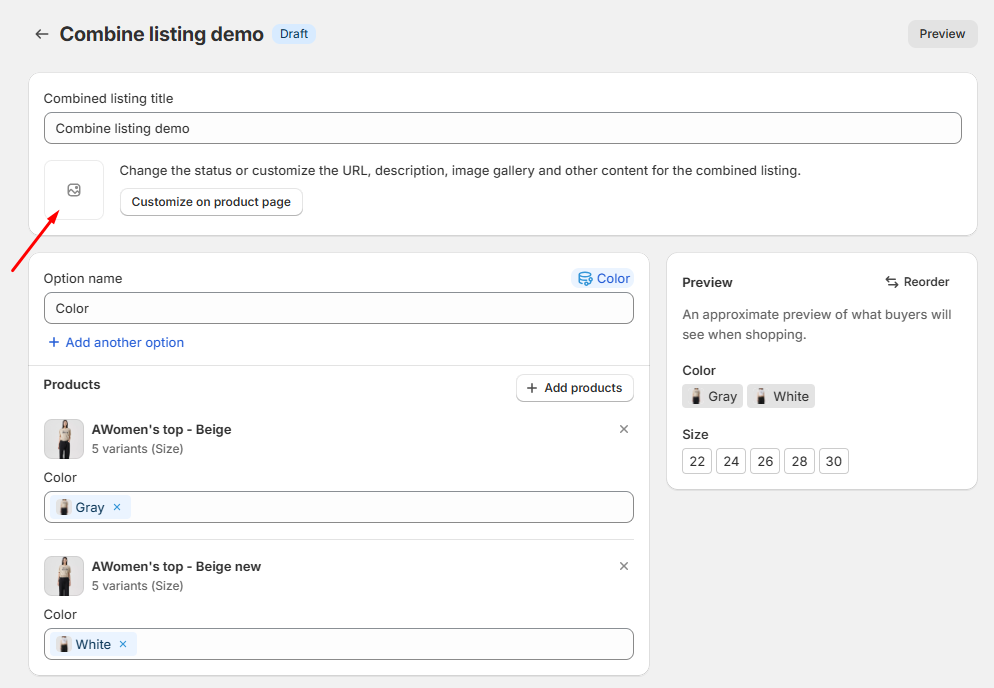Choose size 22 in the Preview panel

[697, 461]
